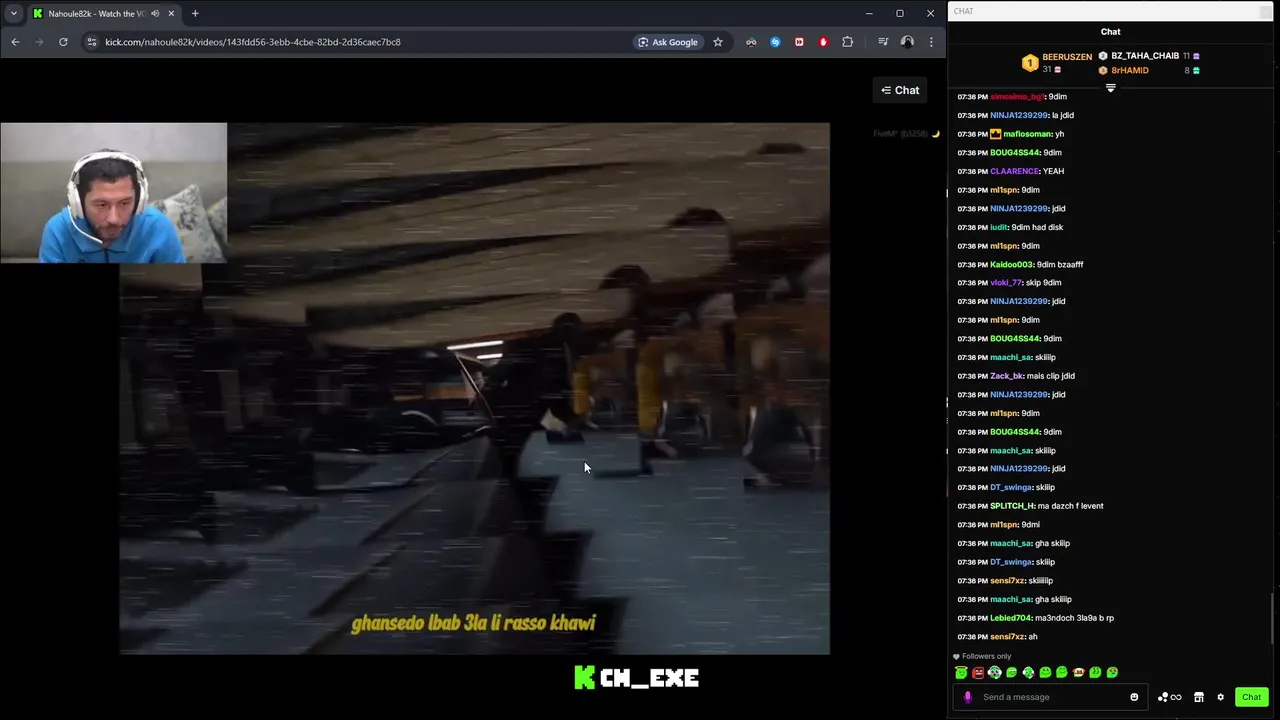Insert the red angry emote
This screenshot has height=720, width=1280.
coord(978,673)
